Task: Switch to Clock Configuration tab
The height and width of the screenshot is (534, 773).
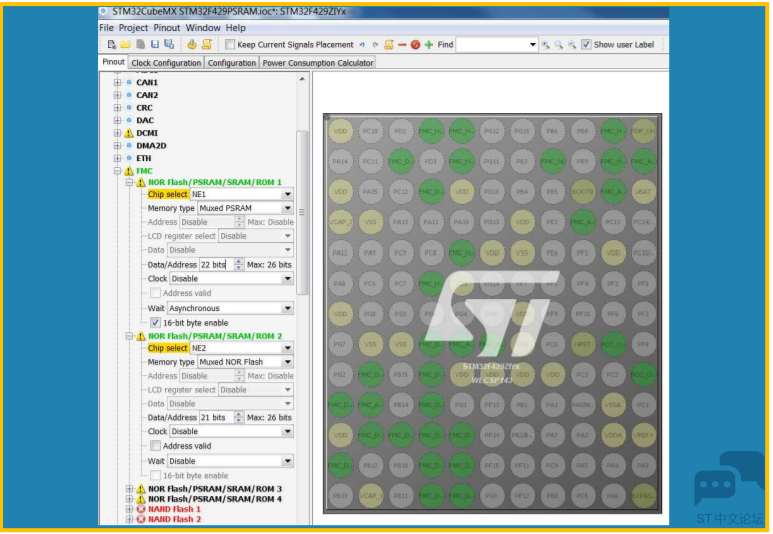Action: point(166,63)
